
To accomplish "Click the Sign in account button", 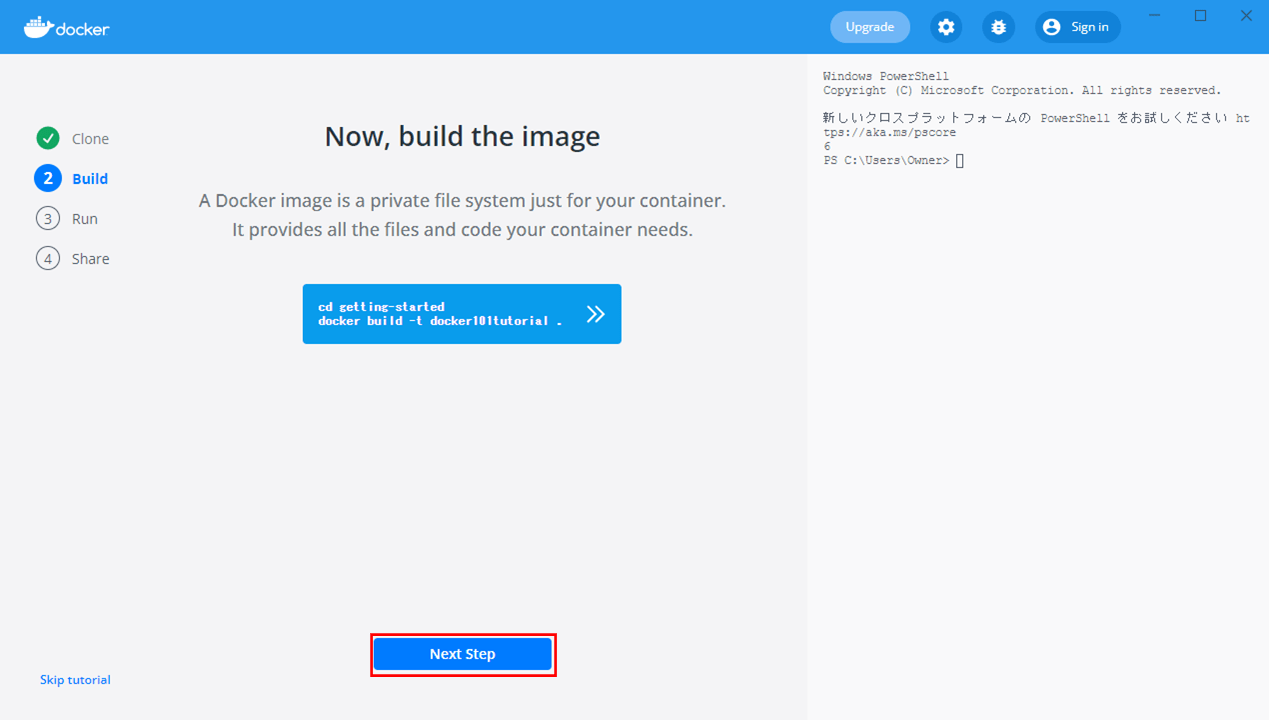I will (x=1078, y=27).
